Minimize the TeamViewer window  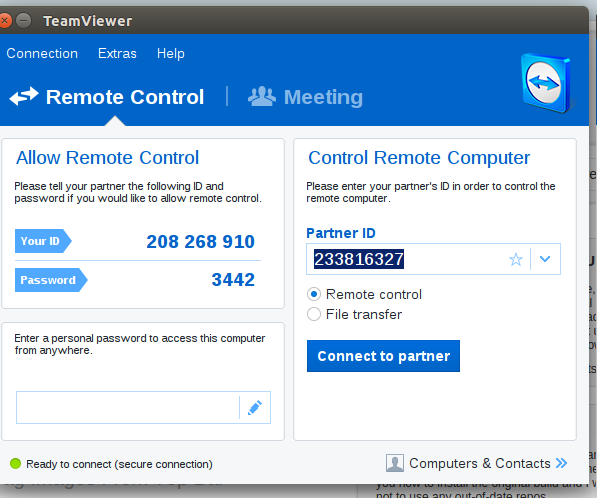24,21
